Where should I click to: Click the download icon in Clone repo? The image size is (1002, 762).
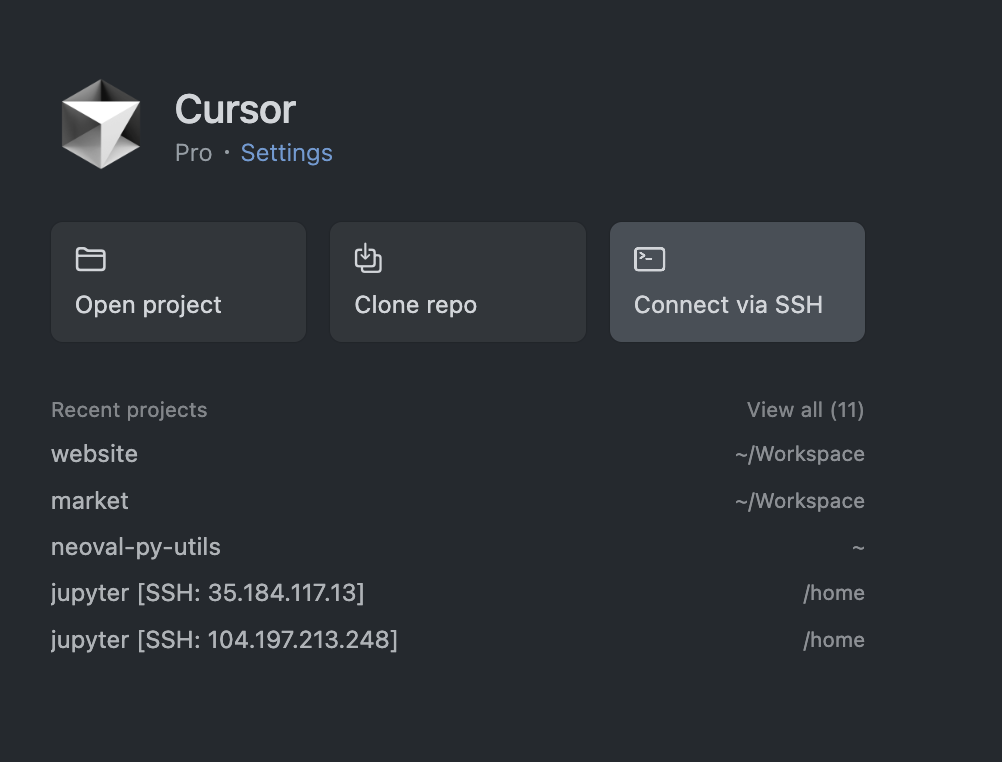(368, 258)
